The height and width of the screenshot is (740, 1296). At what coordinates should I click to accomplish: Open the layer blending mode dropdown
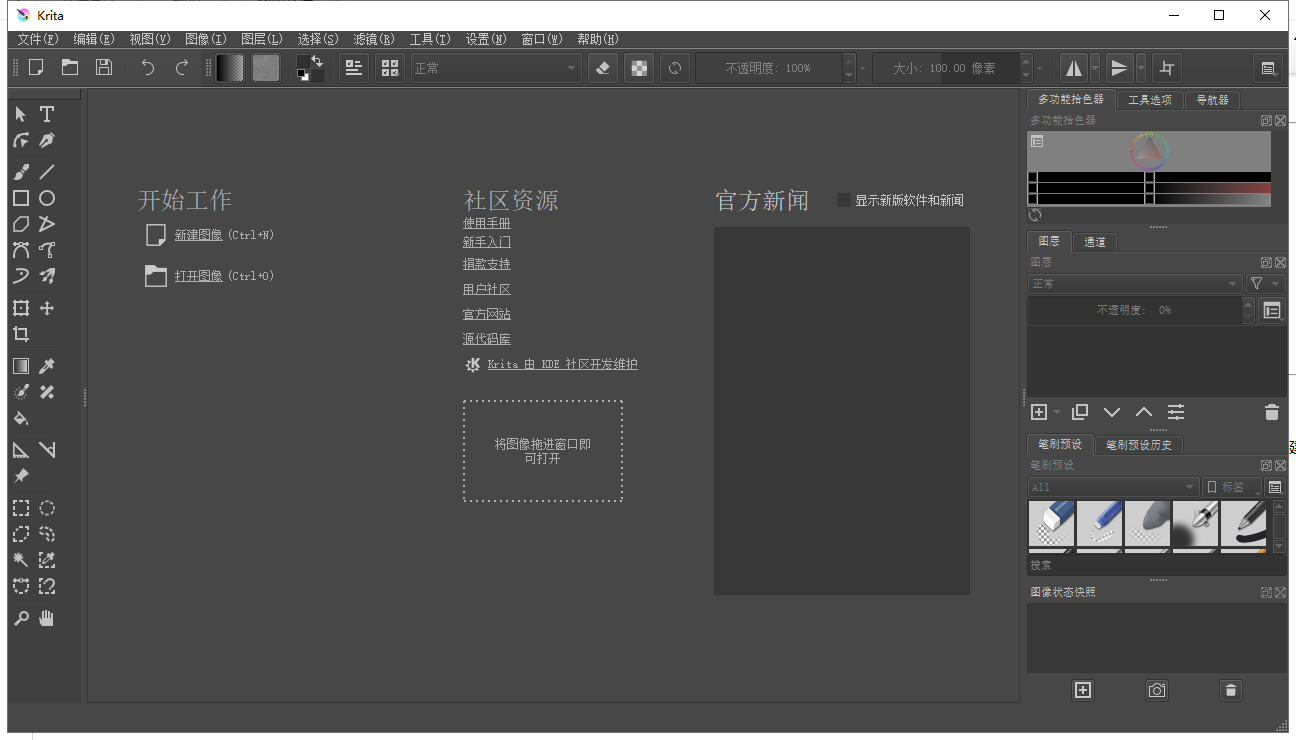click(1135, 284)
